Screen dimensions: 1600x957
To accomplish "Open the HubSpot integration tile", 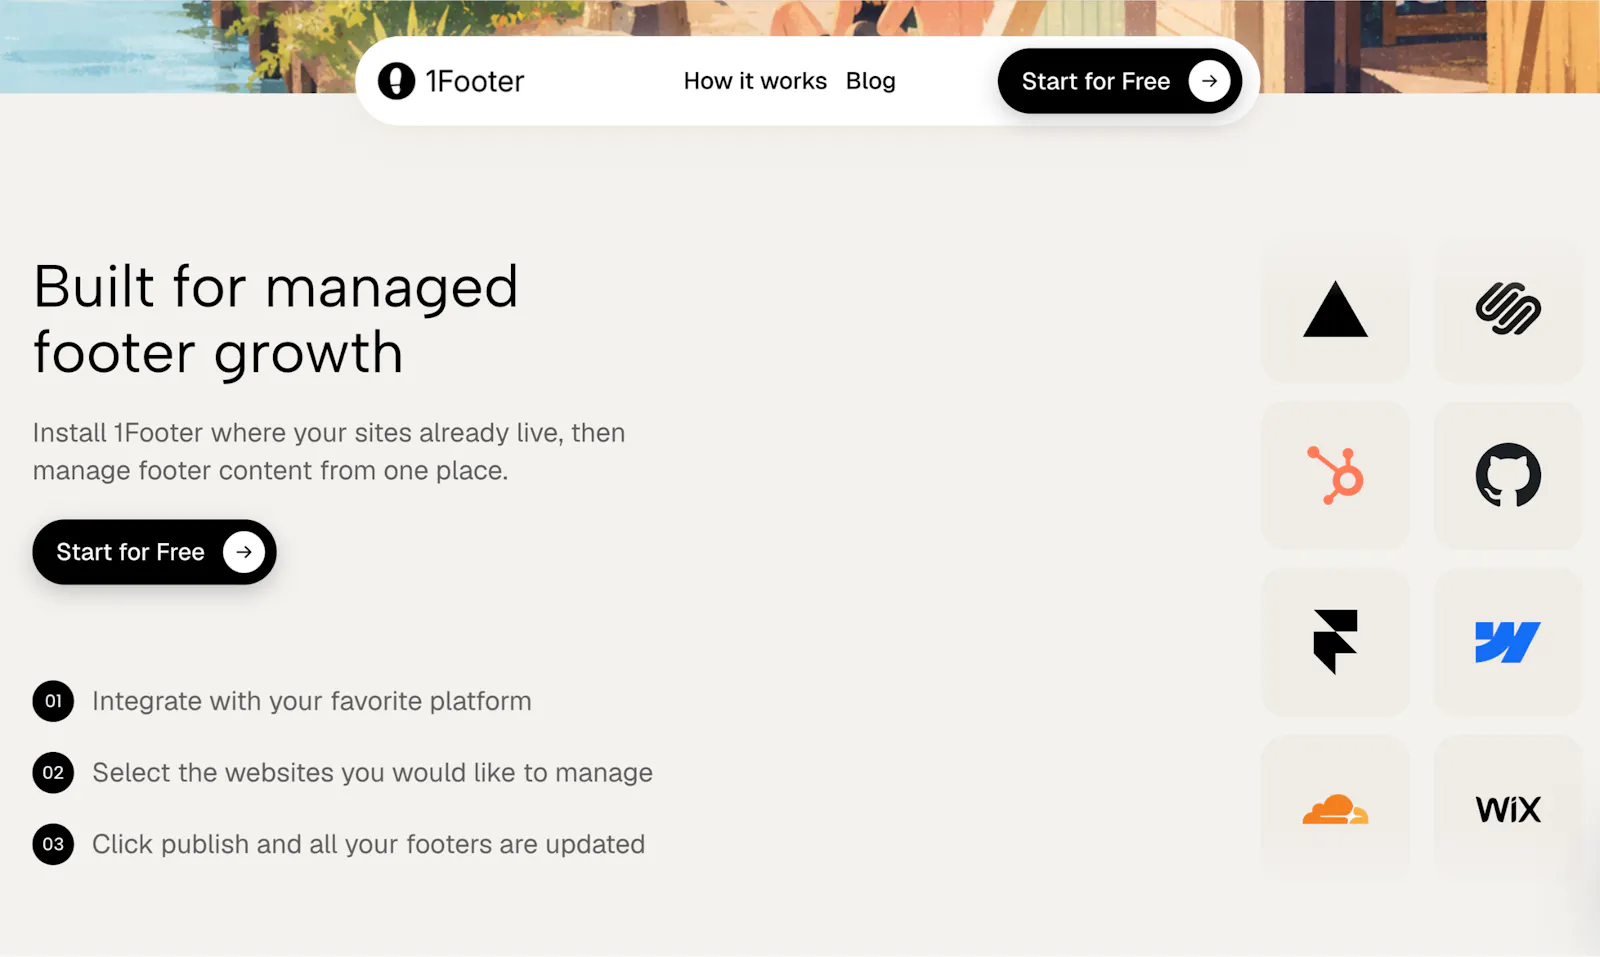I will point(1335,475).
